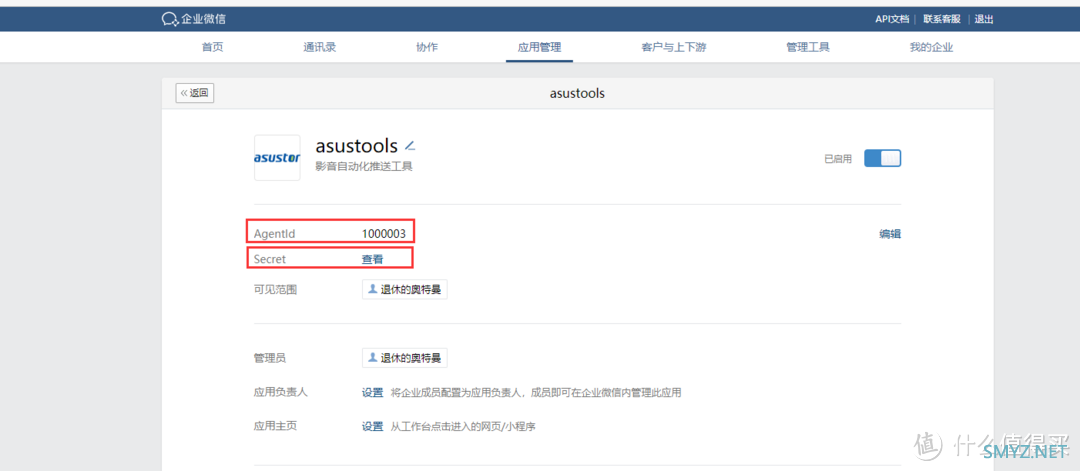The image size is (1080, 471).
Task: Switch to the 通讯录 tab
Action: pos(320,48)
